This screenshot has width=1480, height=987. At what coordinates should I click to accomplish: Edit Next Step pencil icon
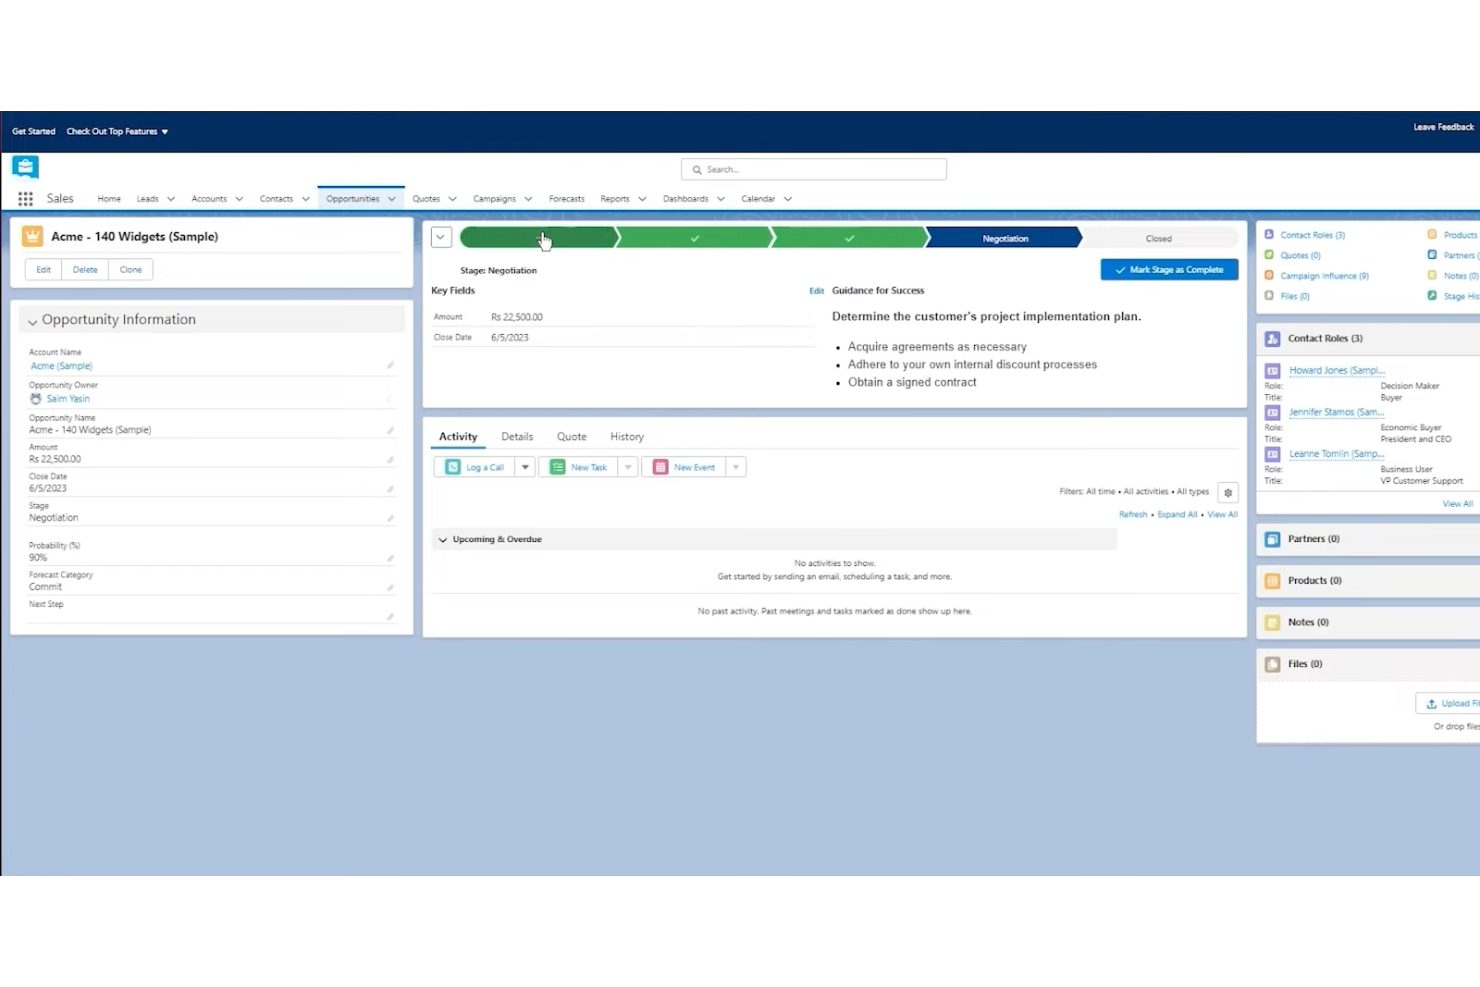click(390, 616)
